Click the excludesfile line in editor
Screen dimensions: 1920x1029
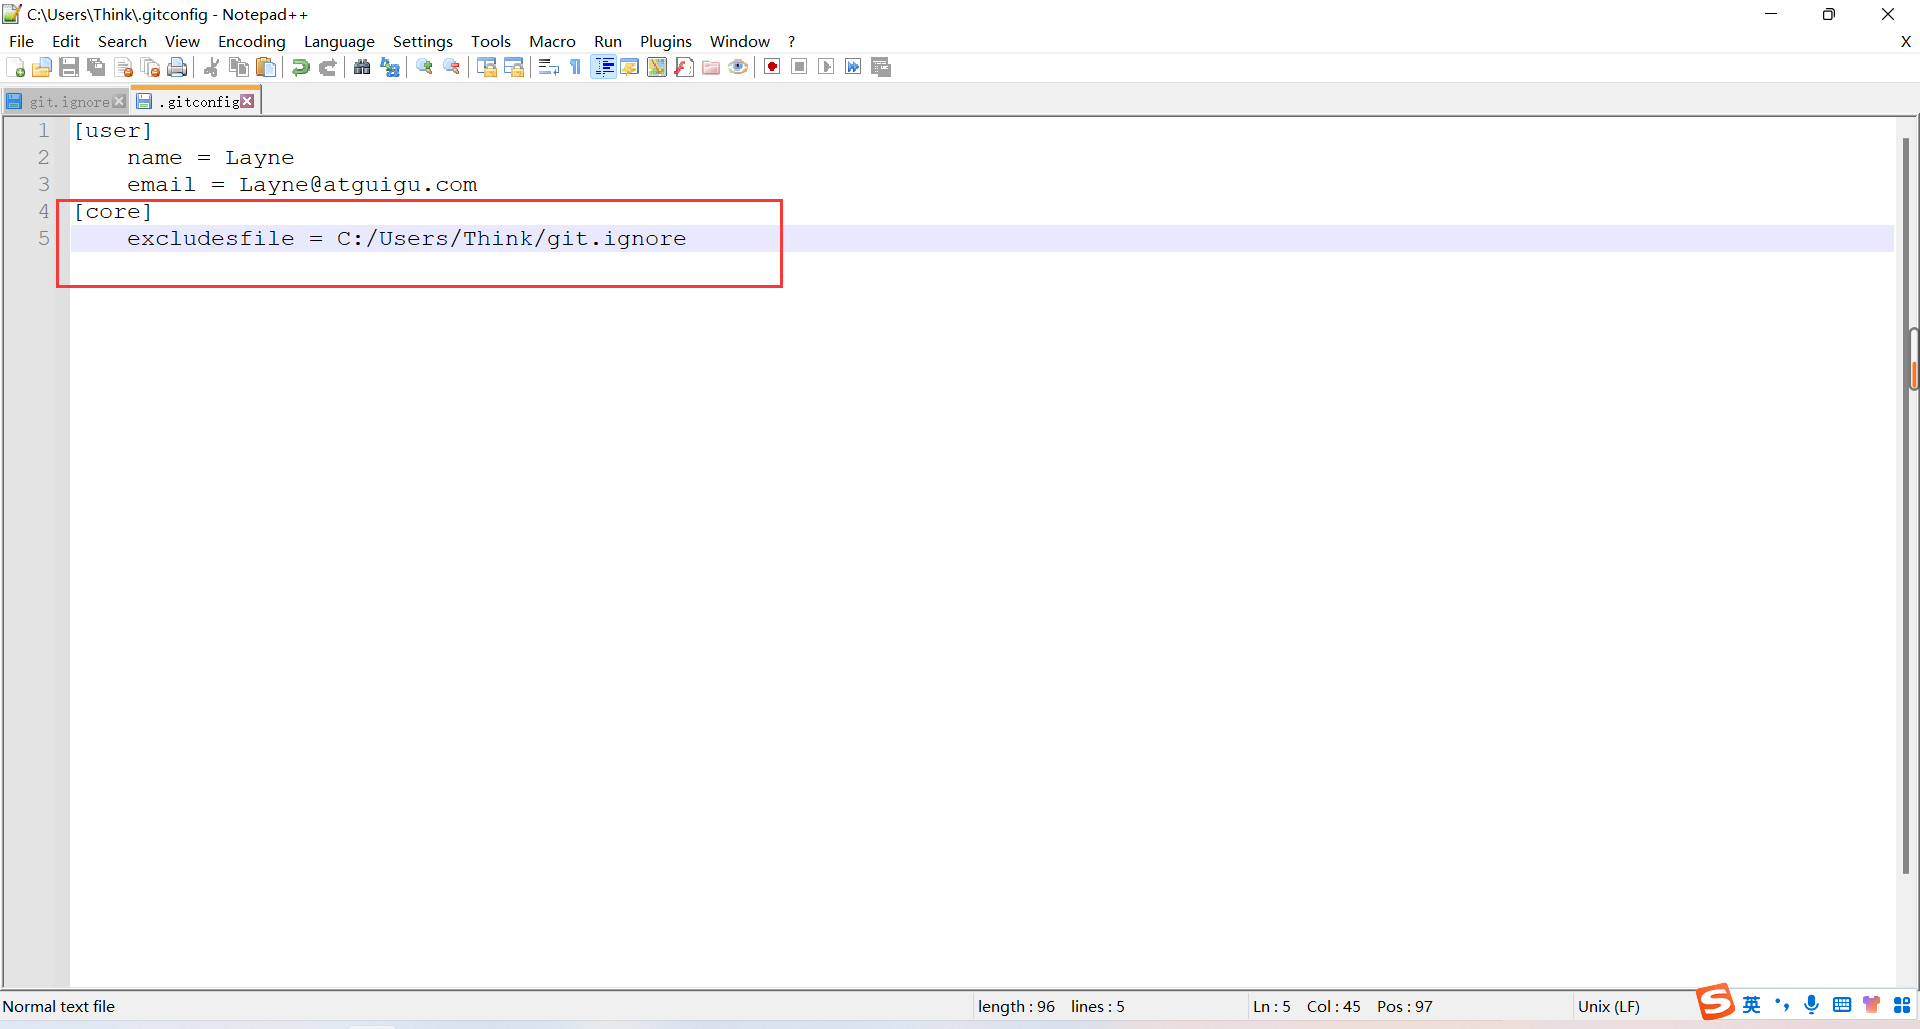click(982, 239)
